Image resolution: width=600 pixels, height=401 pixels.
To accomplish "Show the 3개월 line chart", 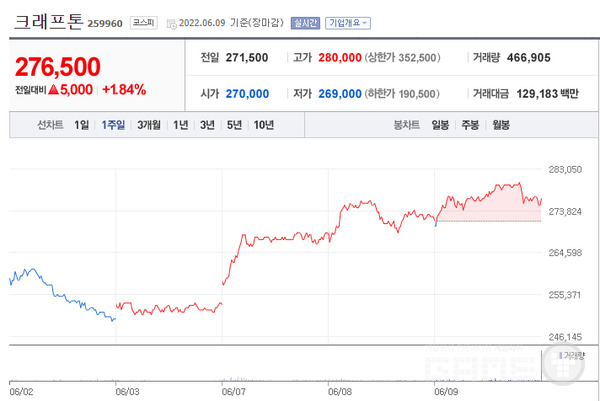I will 149,125.
